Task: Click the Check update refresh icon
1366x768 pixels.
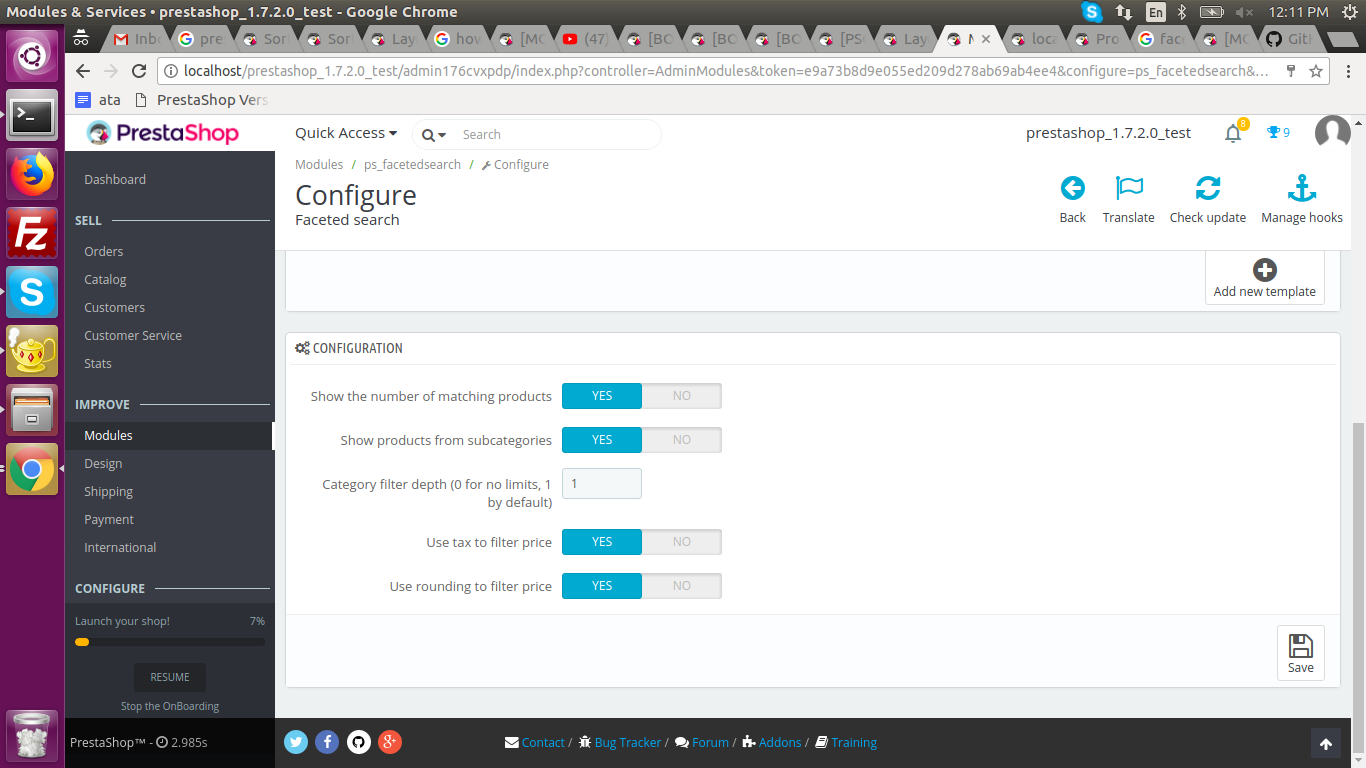Action: click(x=1208, y=188)
